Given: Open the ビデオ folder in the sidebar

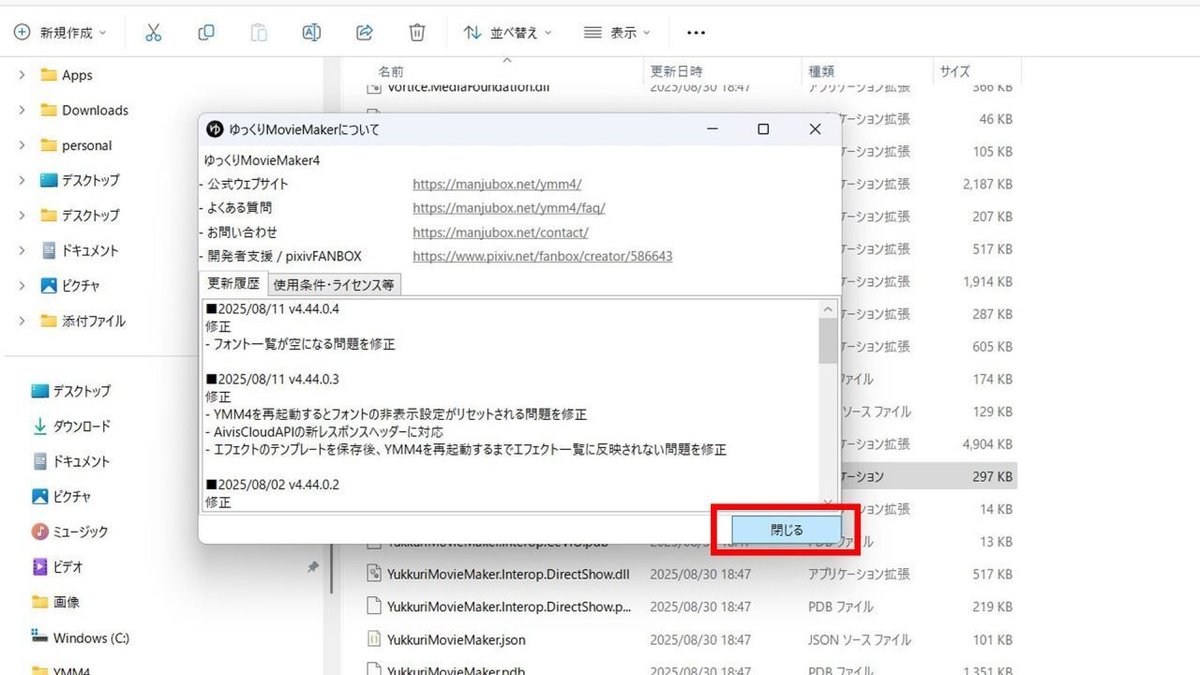Looking at the screenshot, I should (x=65, y=566).
